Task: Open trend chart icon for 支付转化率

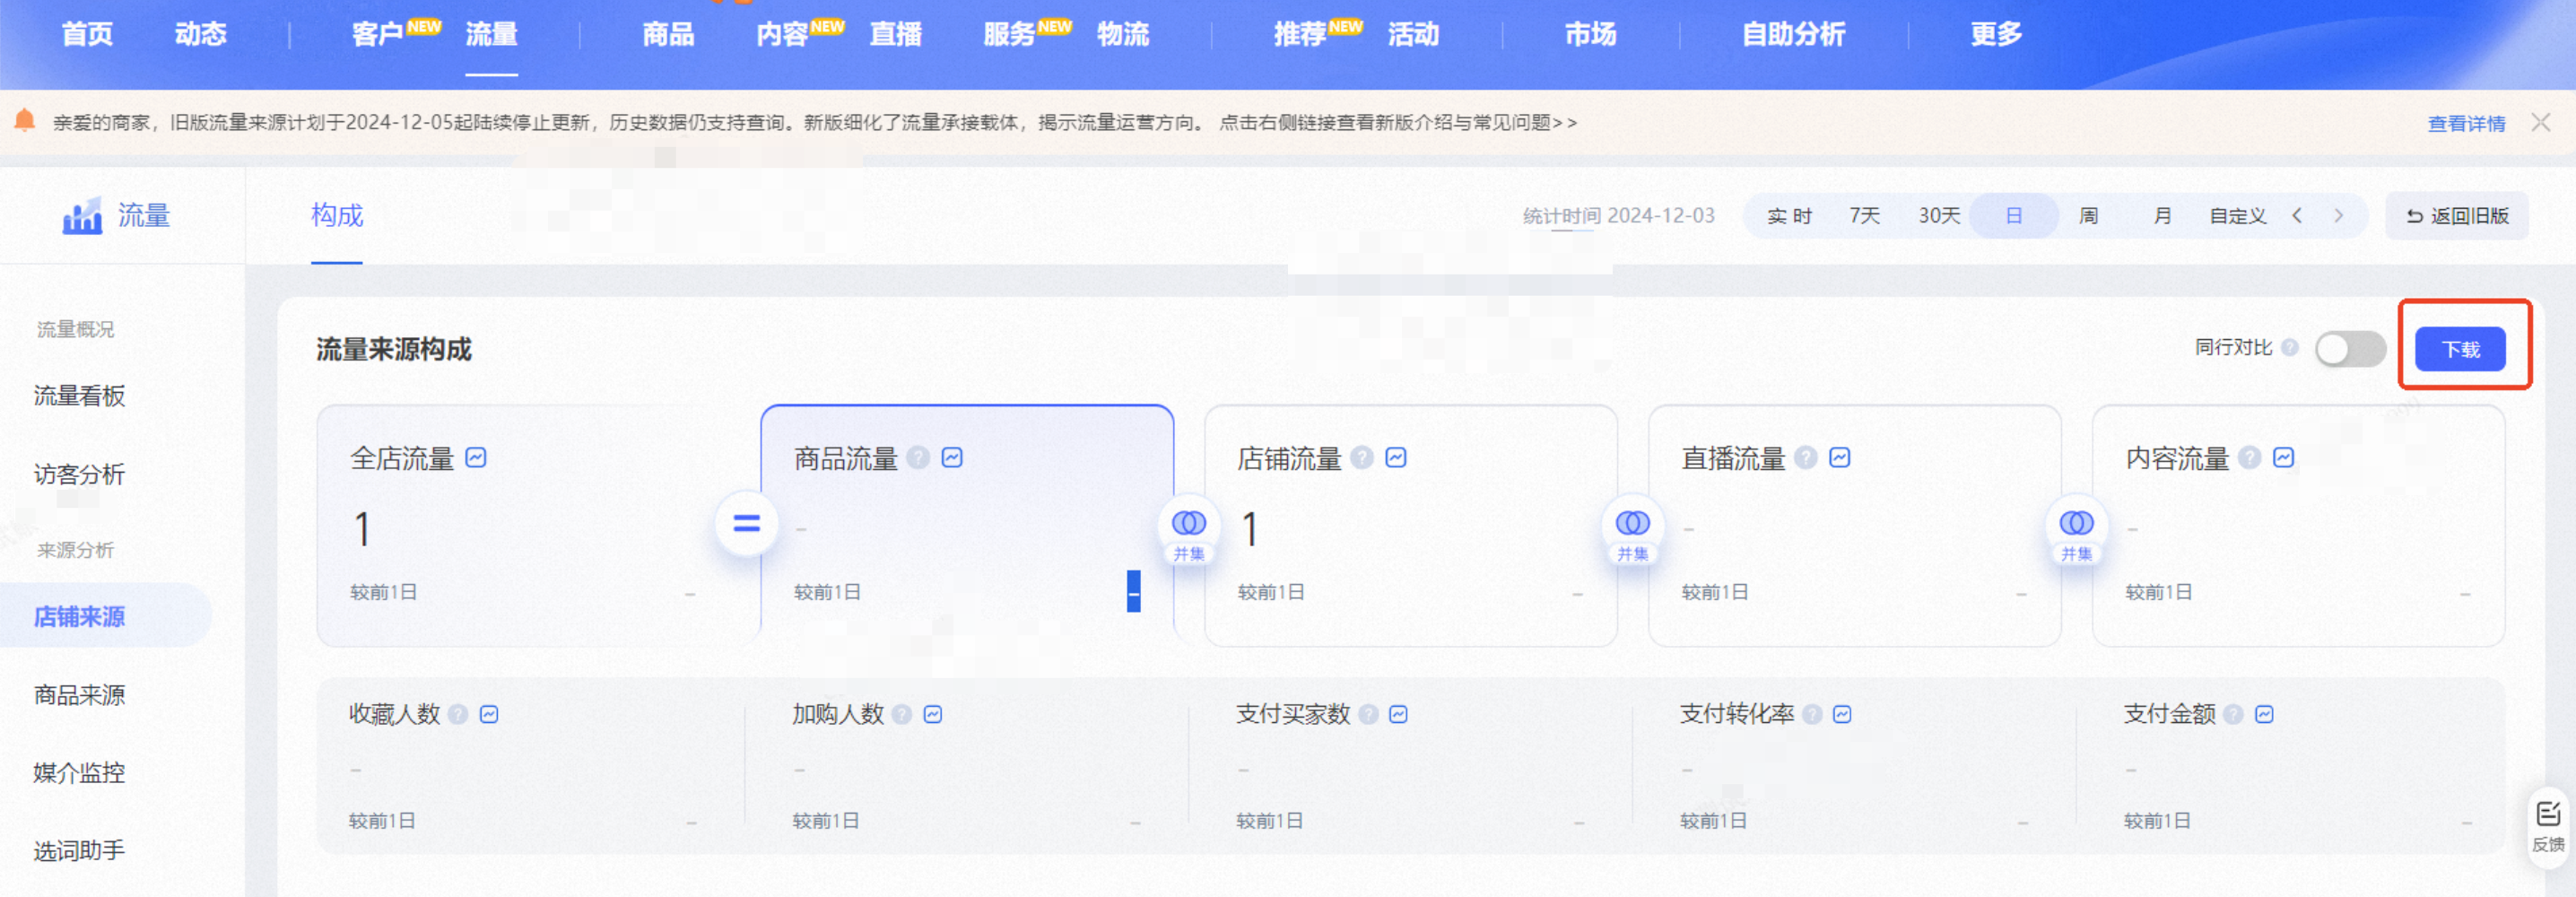Action: tap(1843, 714)
